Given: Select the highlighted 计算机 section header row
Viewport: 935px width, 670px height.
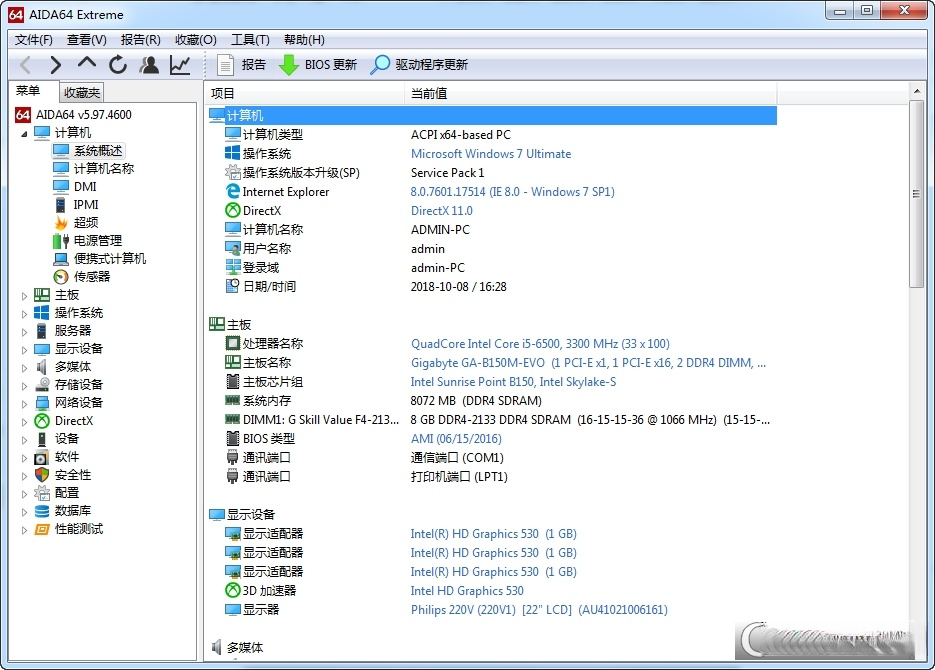Looking at the screenshot, I should pyautogui.click(x=492, y=116).
